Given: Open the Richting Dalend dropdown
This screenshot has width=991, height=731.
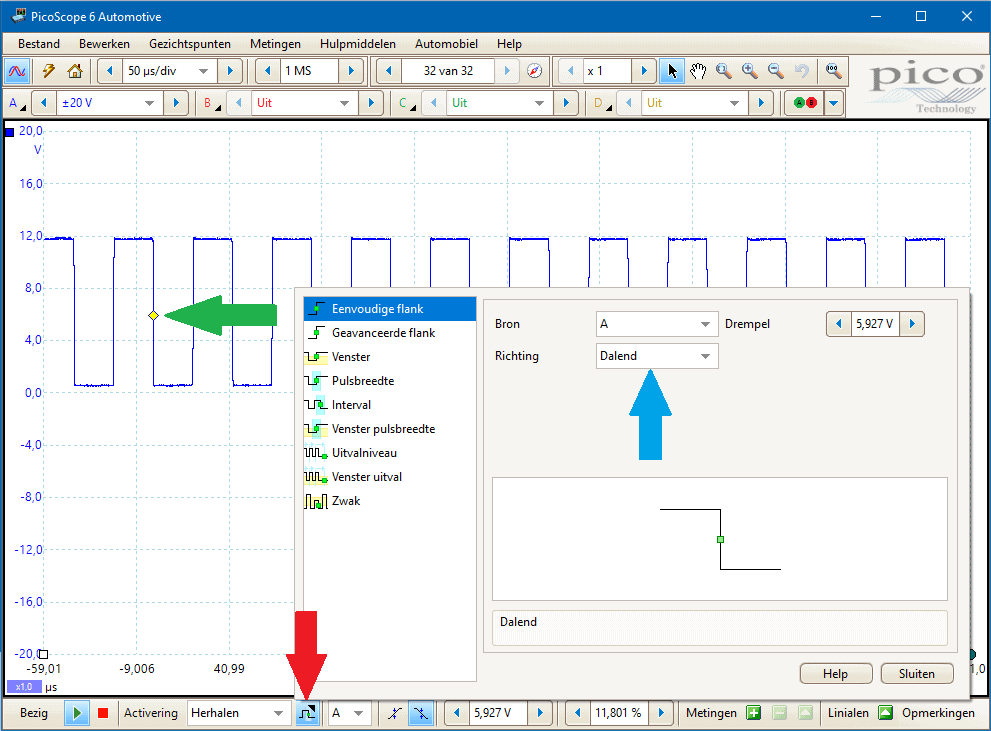Looking at the screenshot, I should [657, 356].
